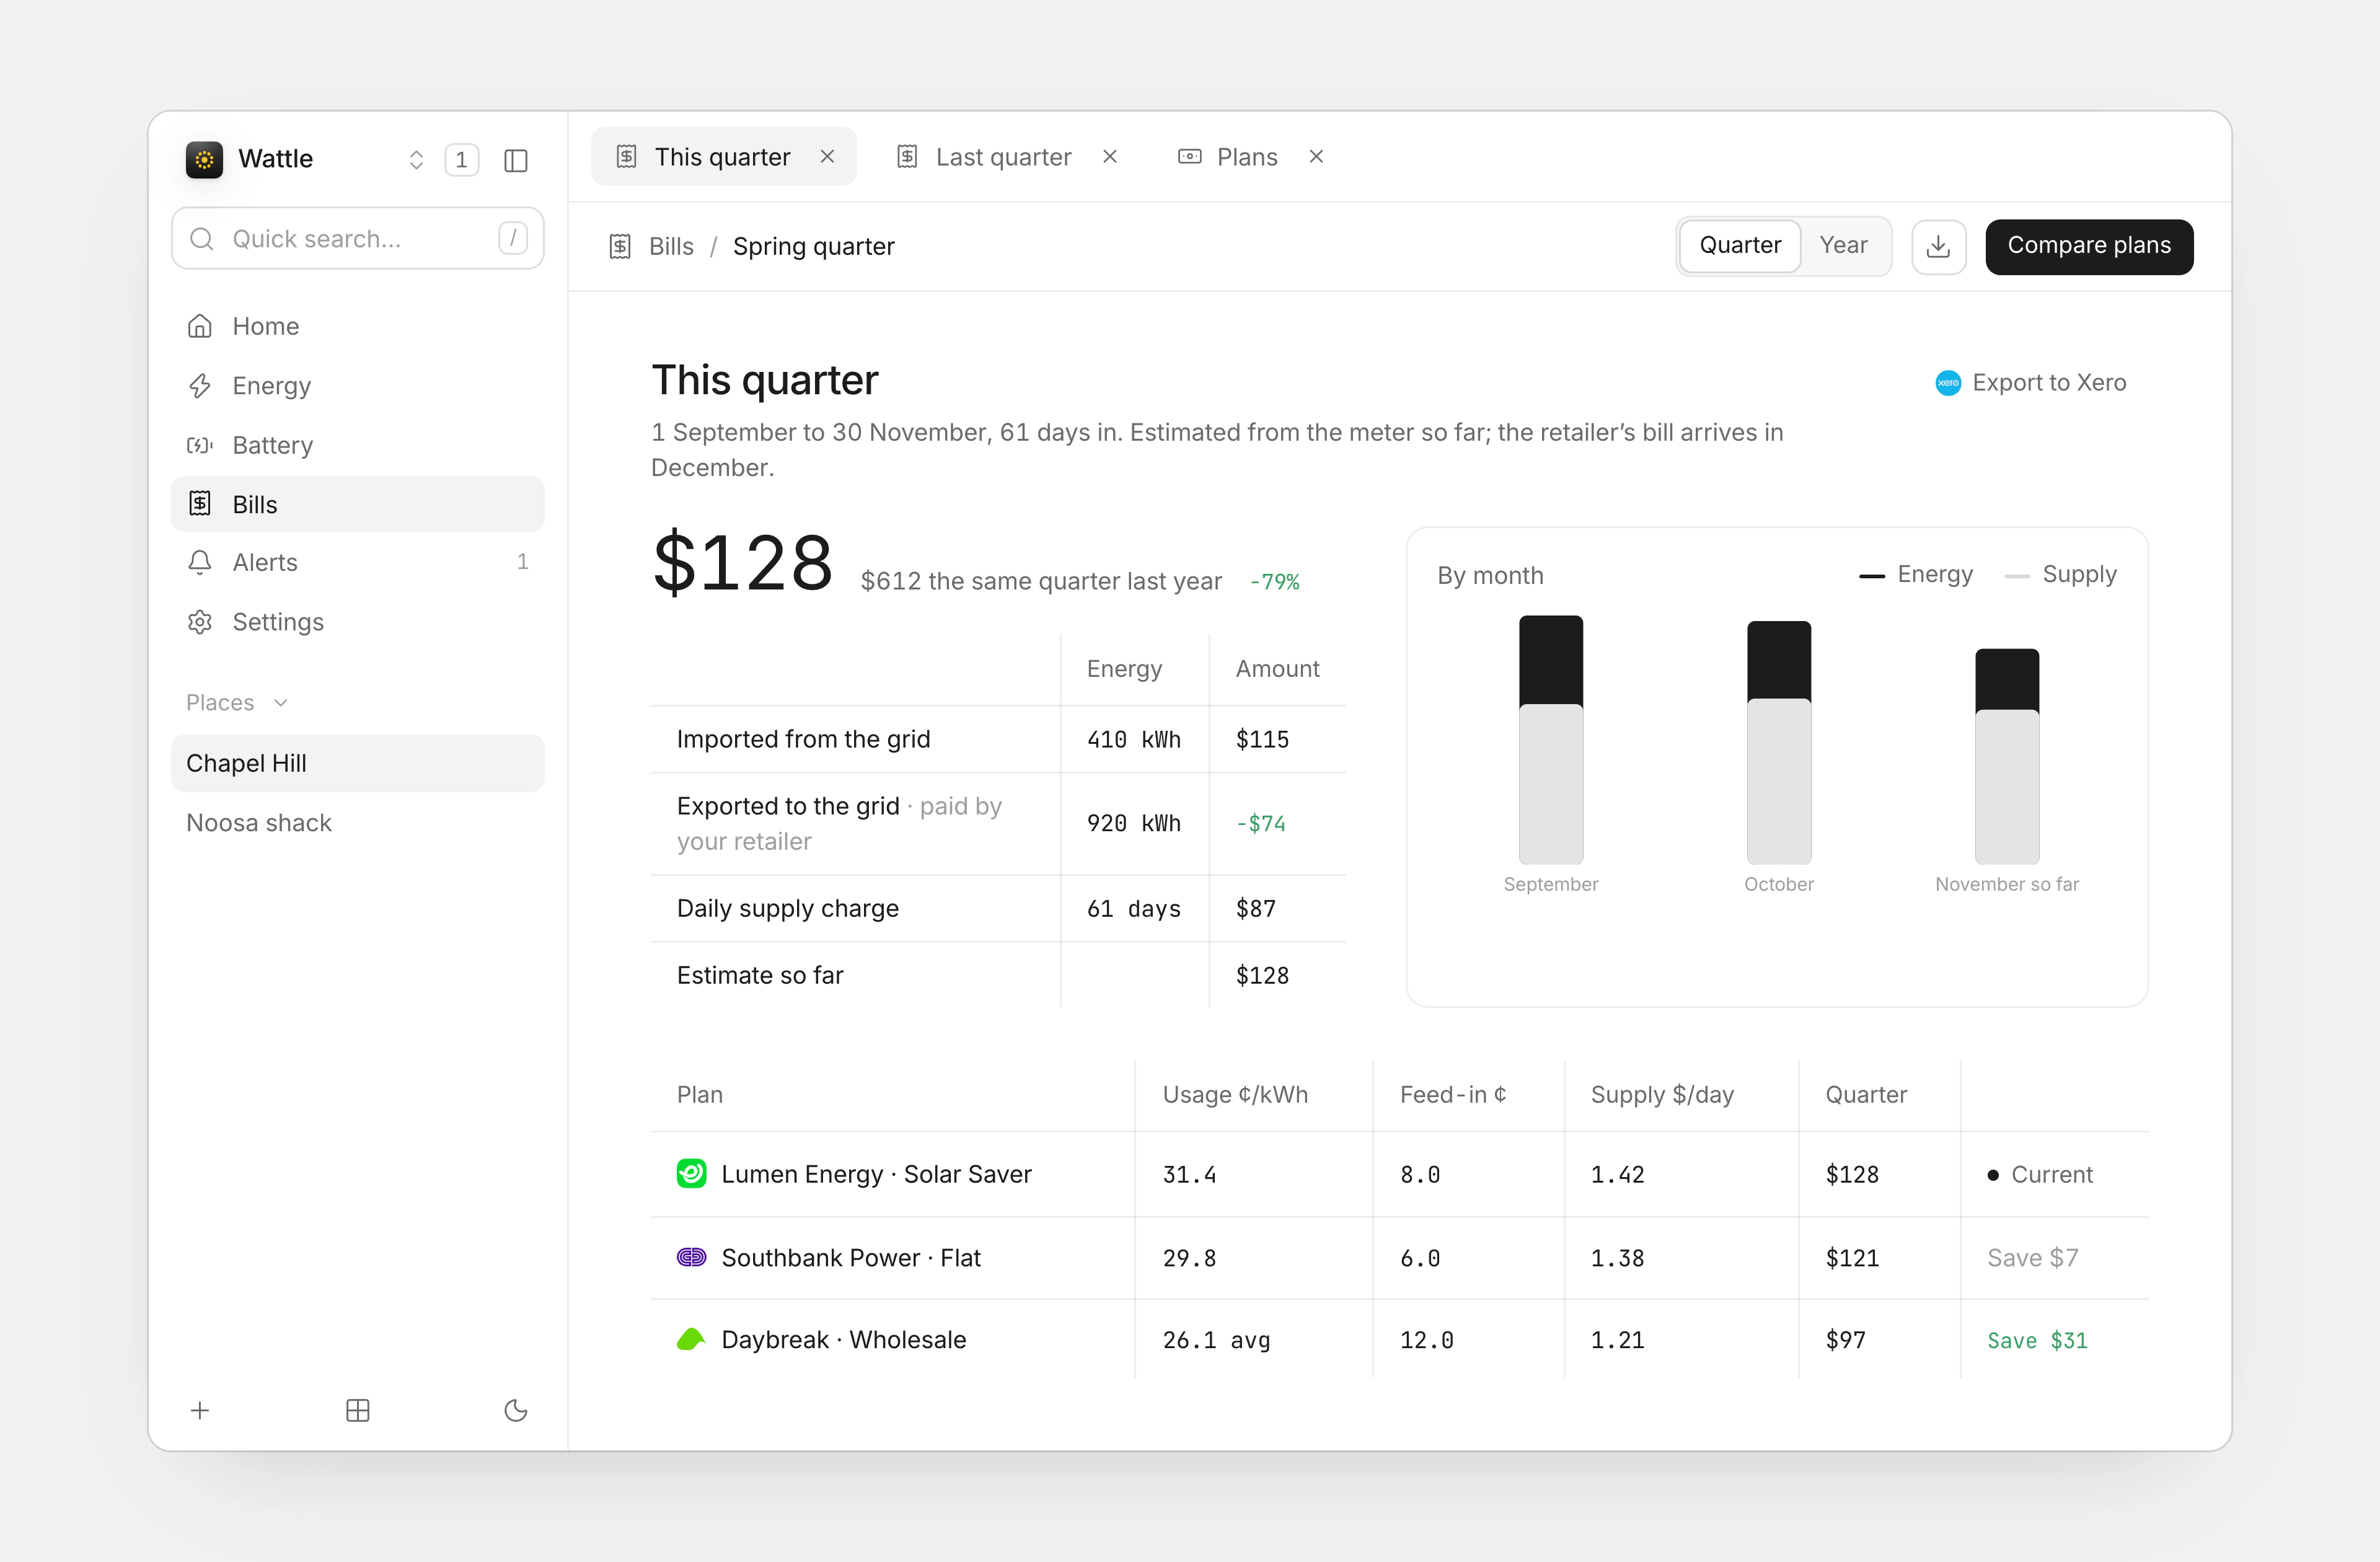
Task: Click the Compare plans button
Action: pos(2089,247)
